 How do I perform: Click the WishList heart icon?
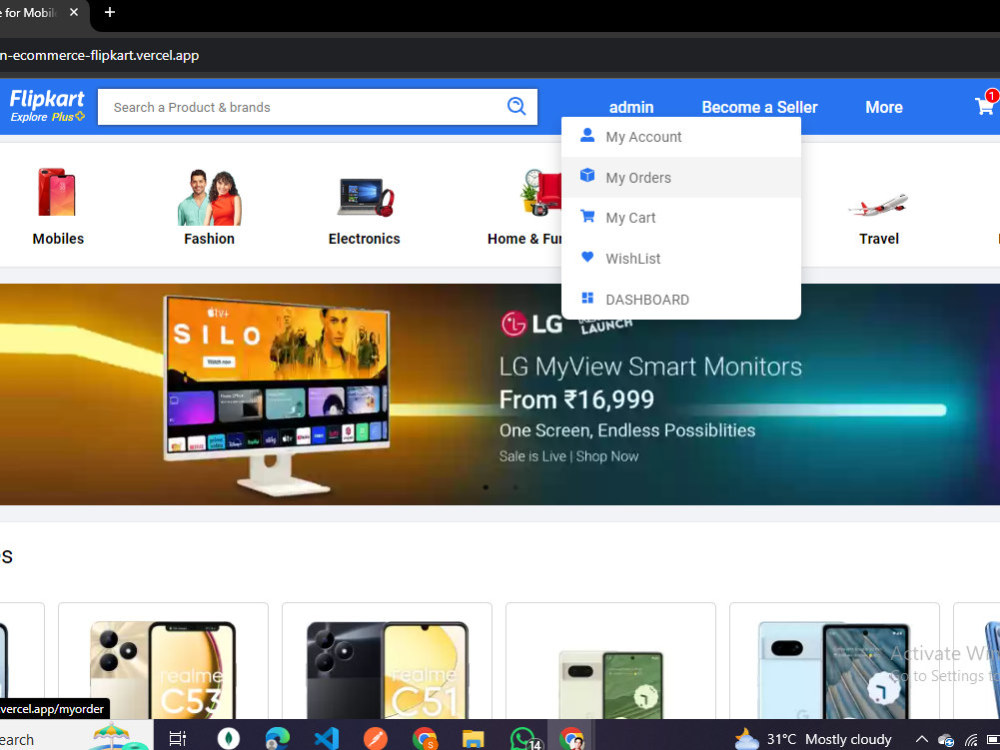coord(587,257)
